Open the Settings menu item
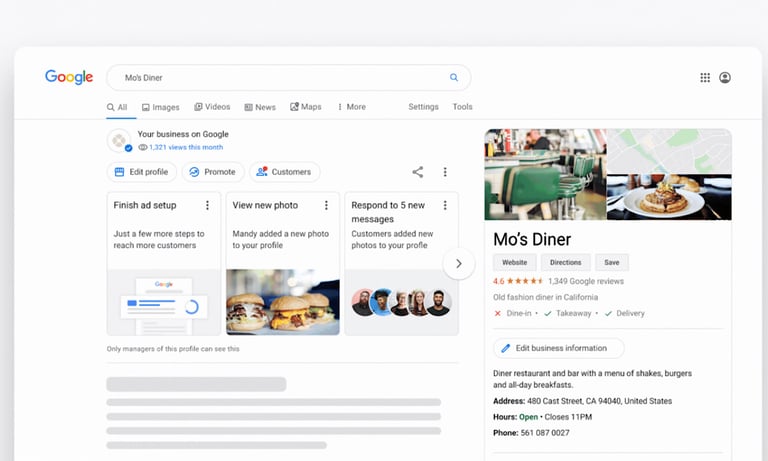 coord(423,107)
